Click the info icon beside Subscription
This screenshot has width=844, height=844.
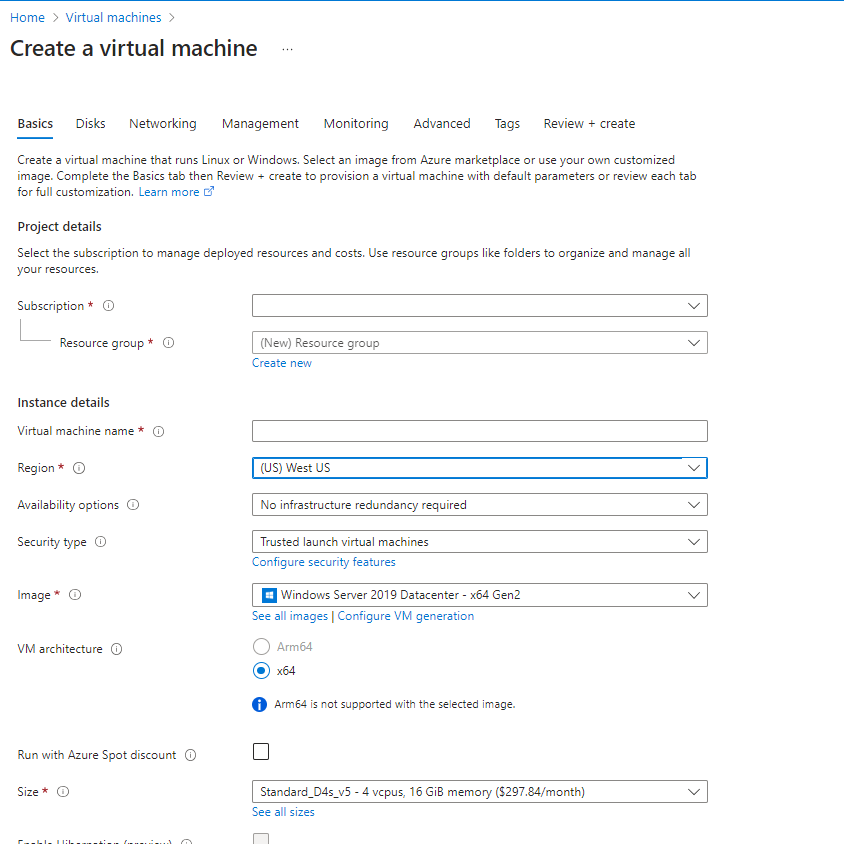coord(107,306)
